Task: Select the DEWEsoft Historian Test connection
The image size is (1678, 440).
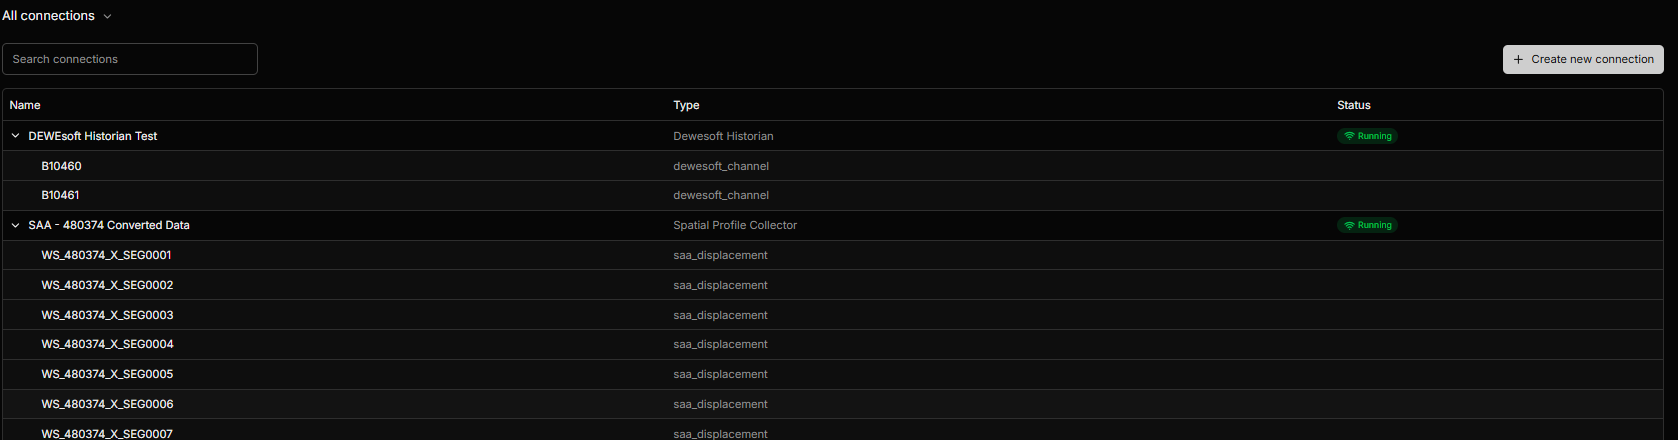Action: (832, 136)
